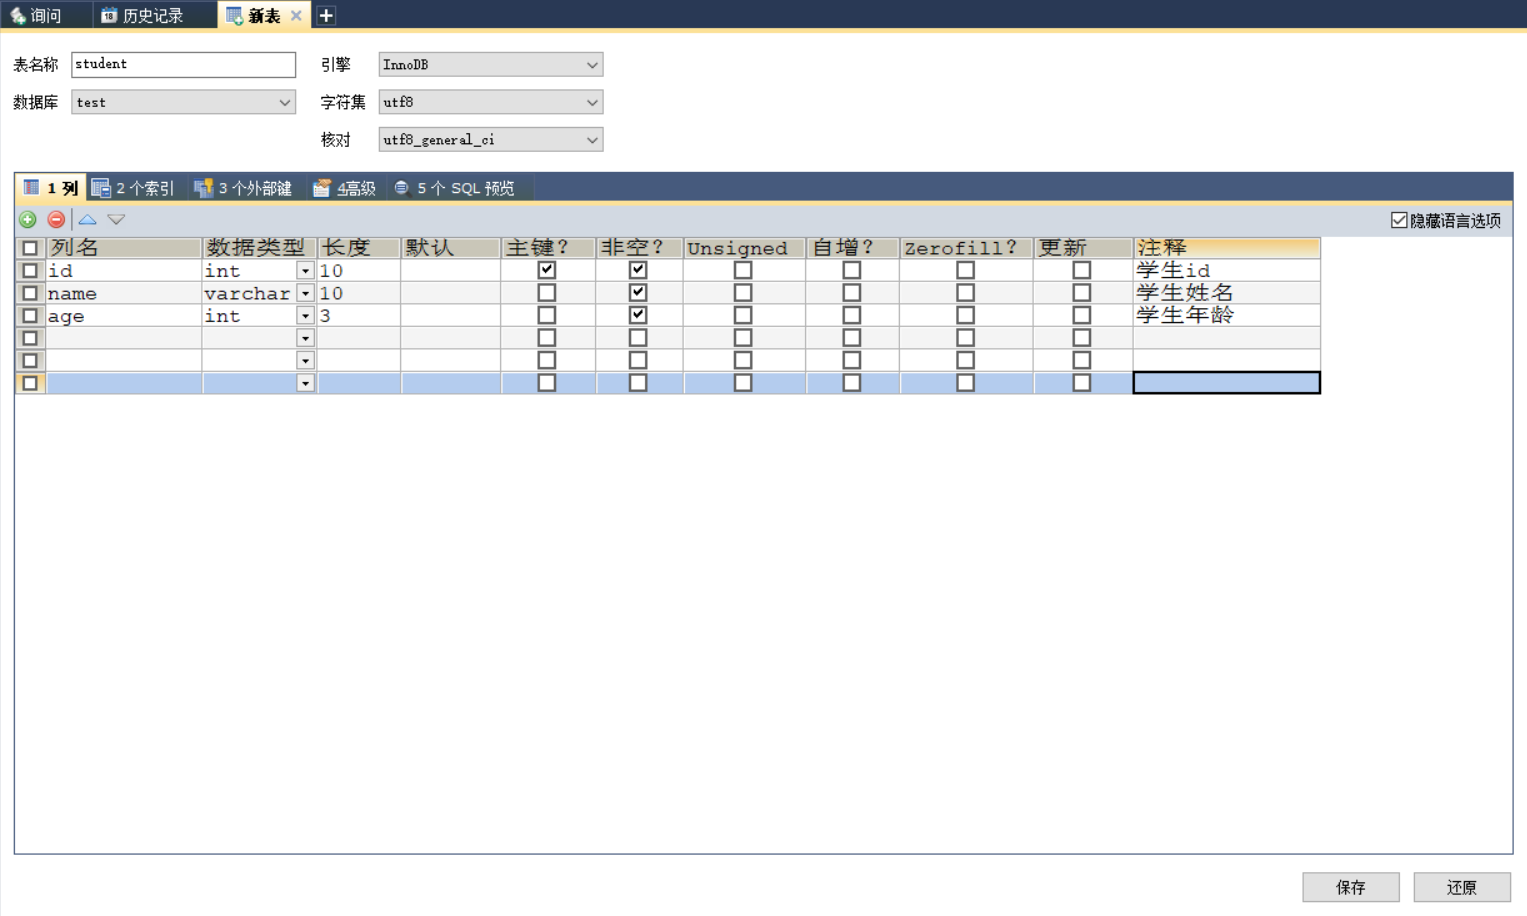
Task: Uncheck 非空 for the age row
Action: 637,315
